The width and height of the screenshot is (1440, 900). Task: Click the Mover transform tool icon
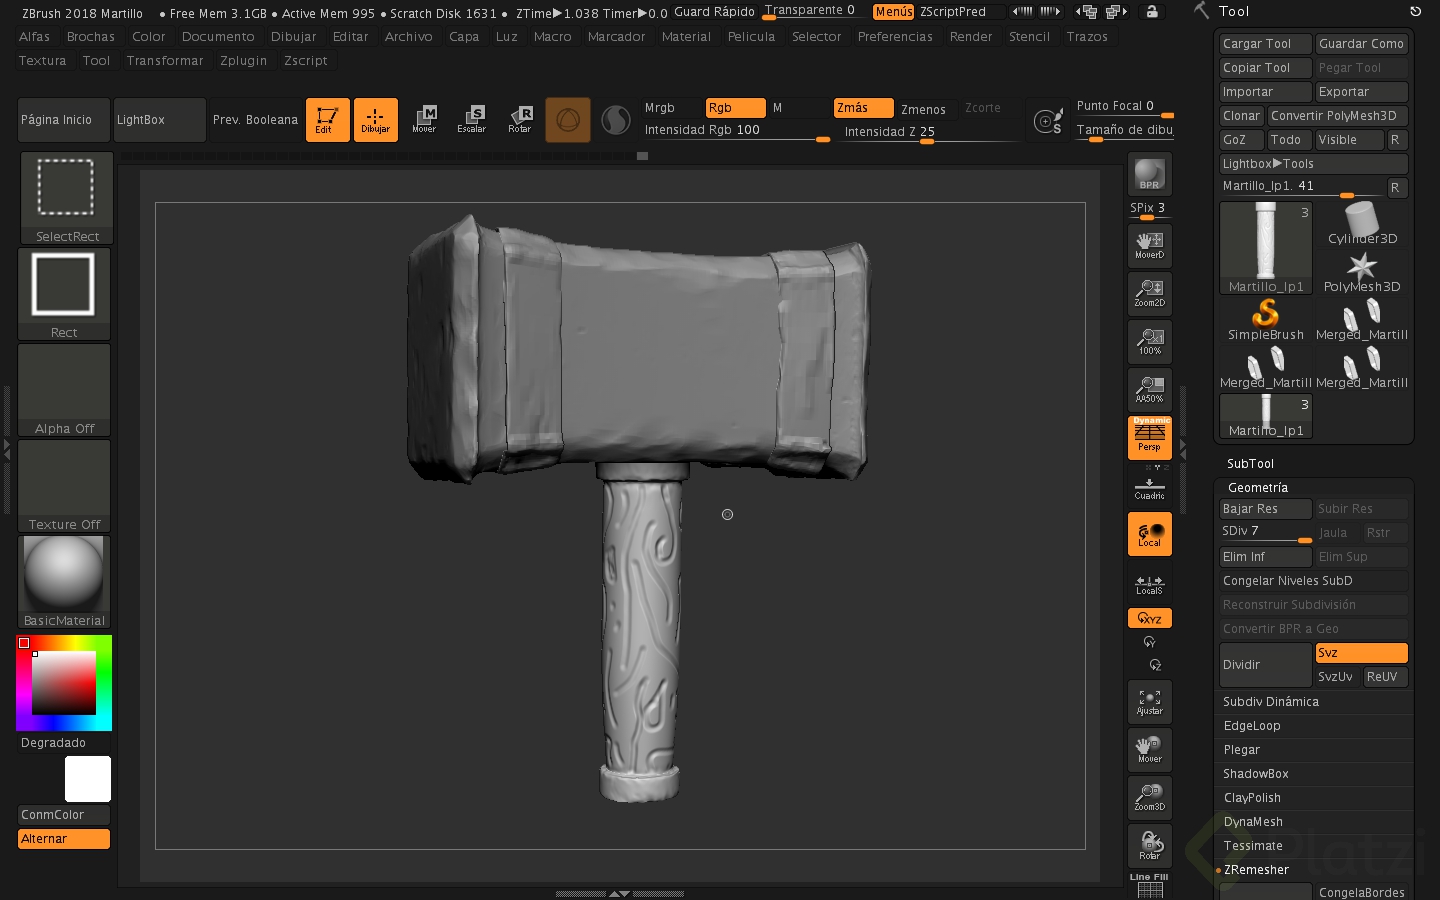(424, 119)
